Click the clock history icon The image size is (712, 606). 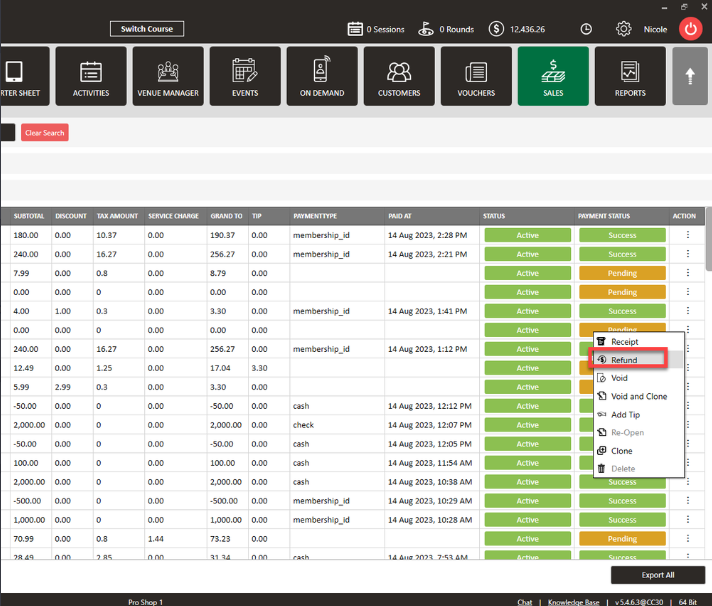click(586, 29)
